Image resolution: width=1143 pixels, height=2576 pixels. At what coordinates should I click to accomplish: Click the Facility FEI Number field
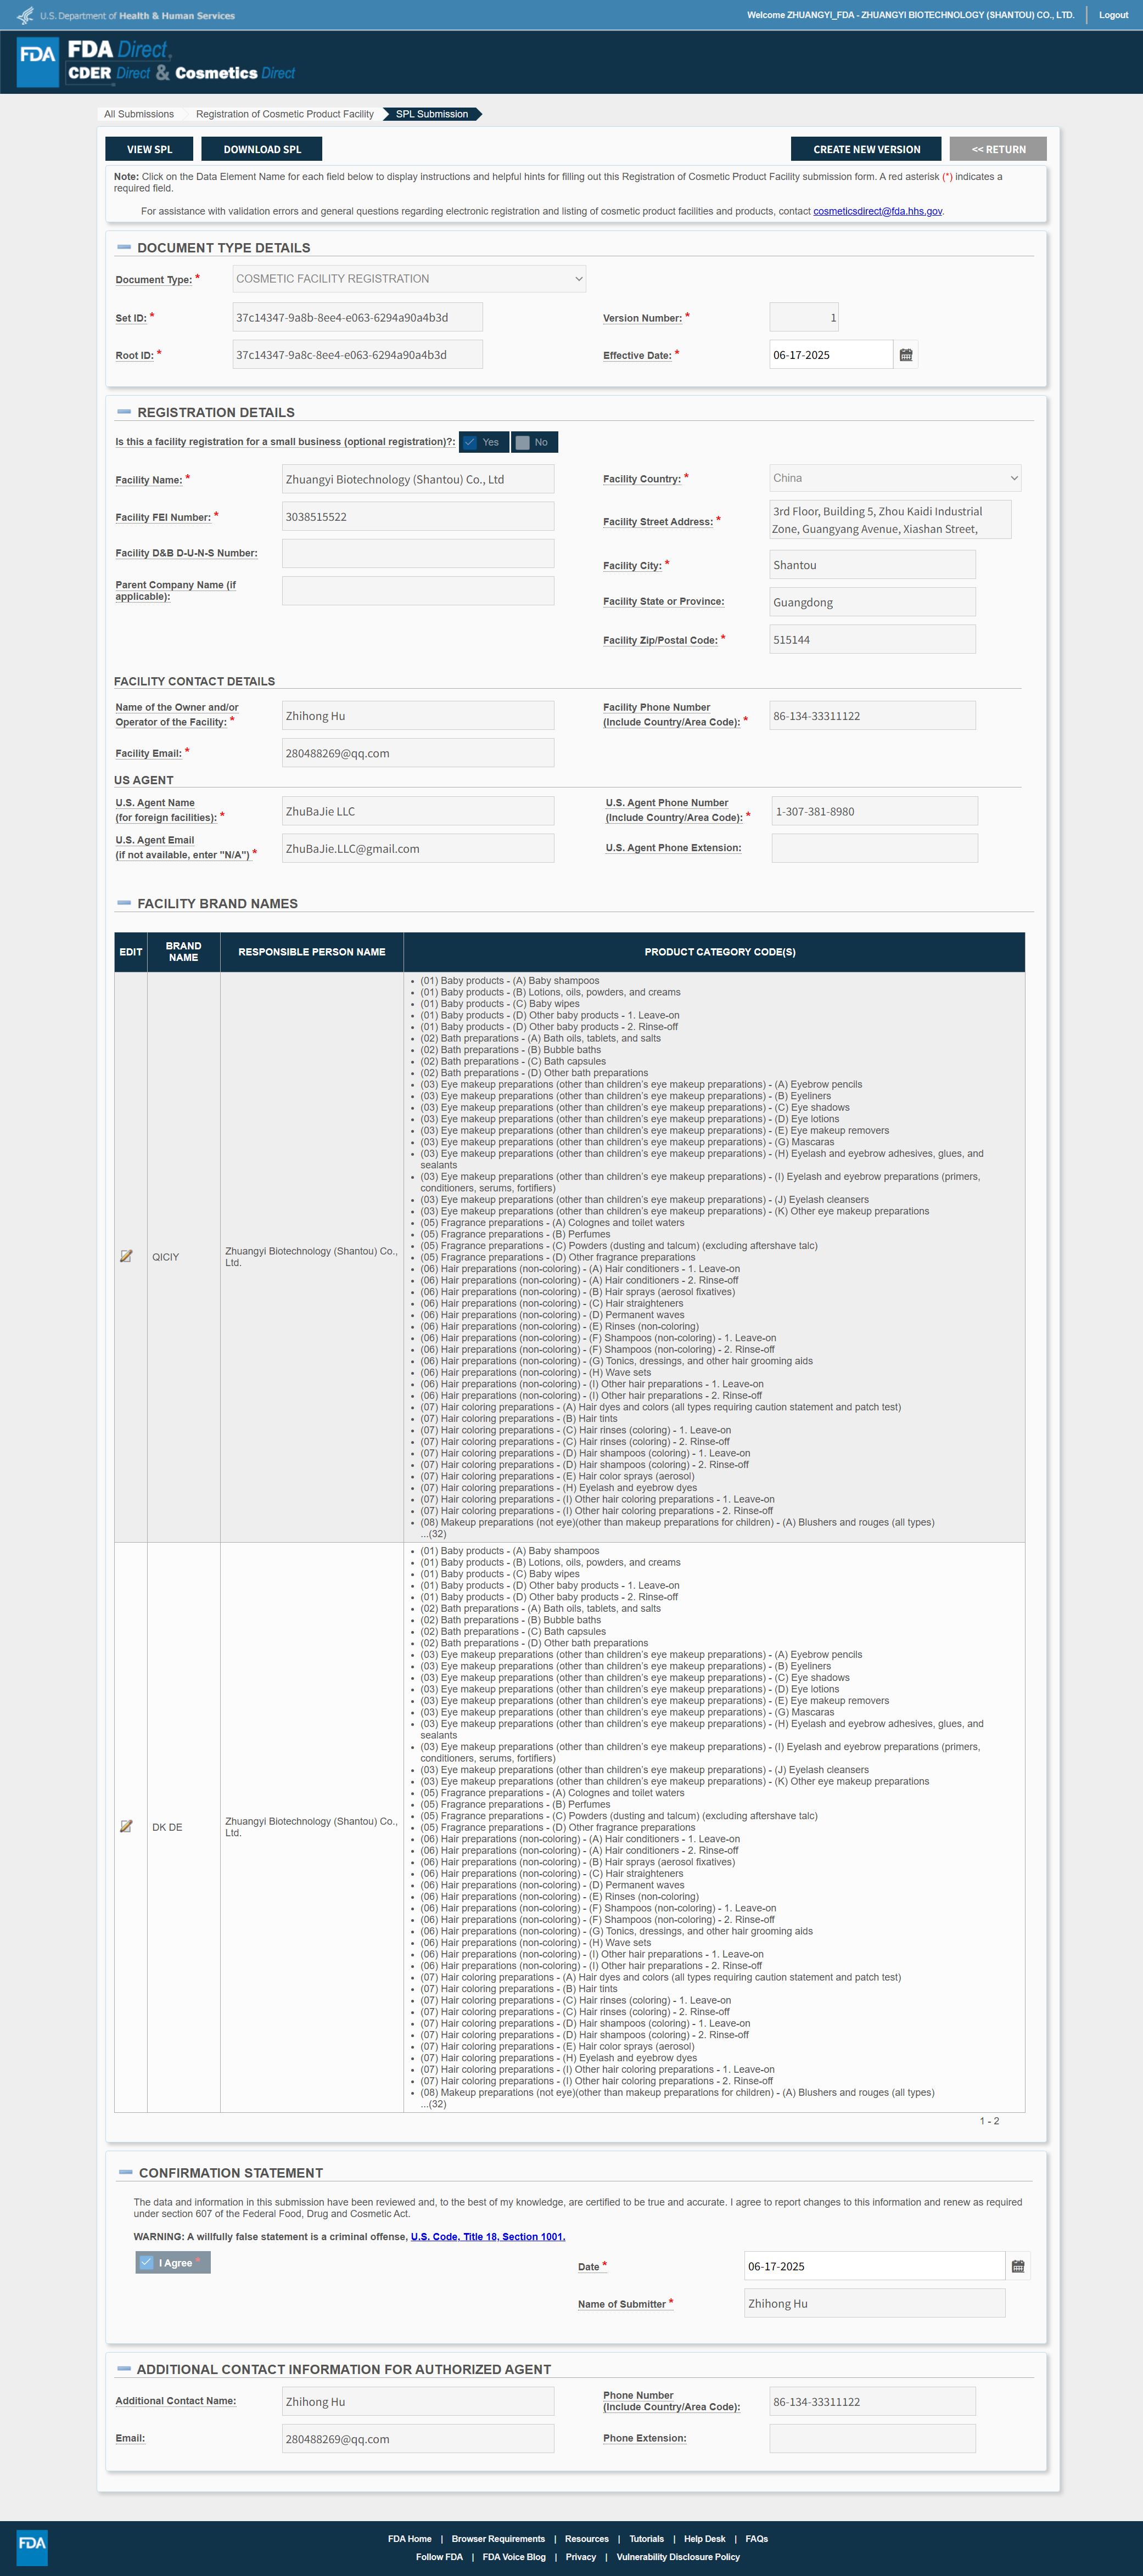click(418, 517)
